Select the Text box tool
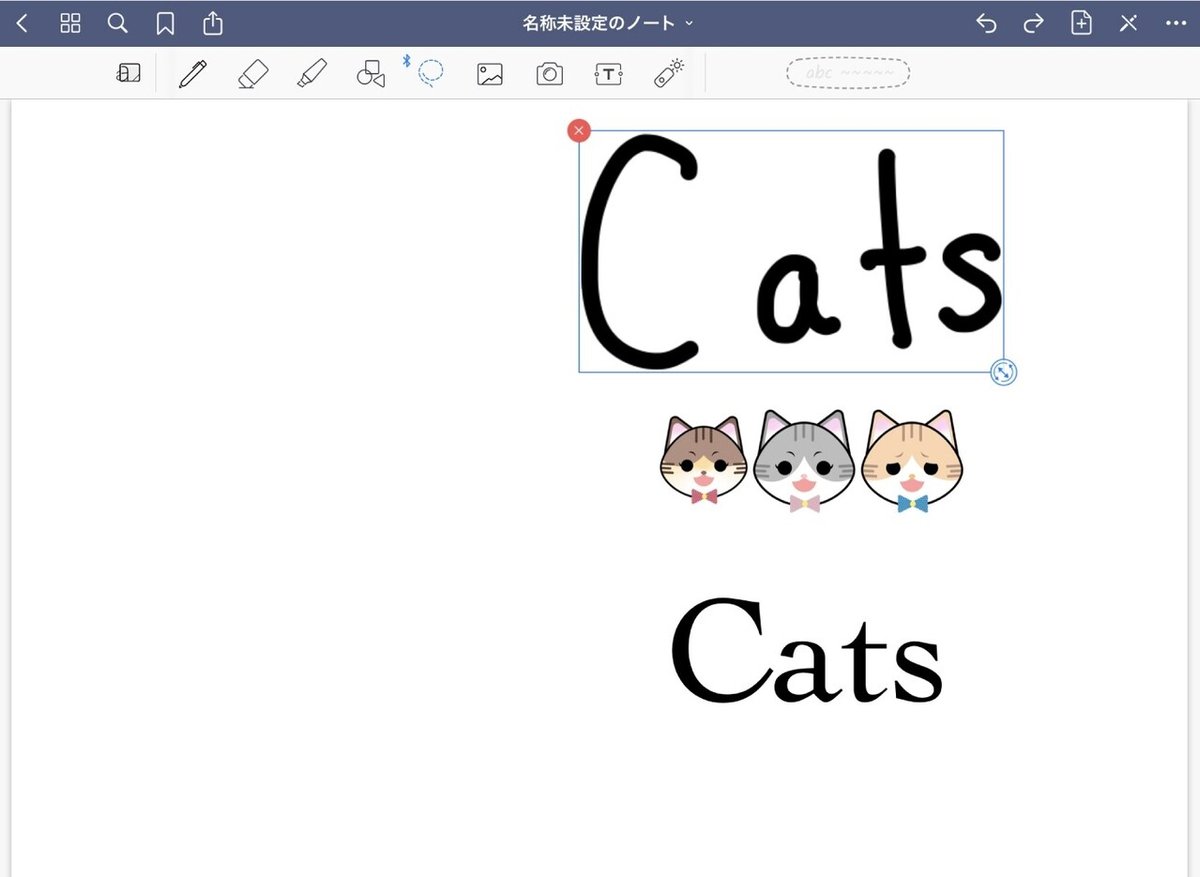Viewport: 1200px width, 877px height. pyautogui.click(x=608, y=74)
